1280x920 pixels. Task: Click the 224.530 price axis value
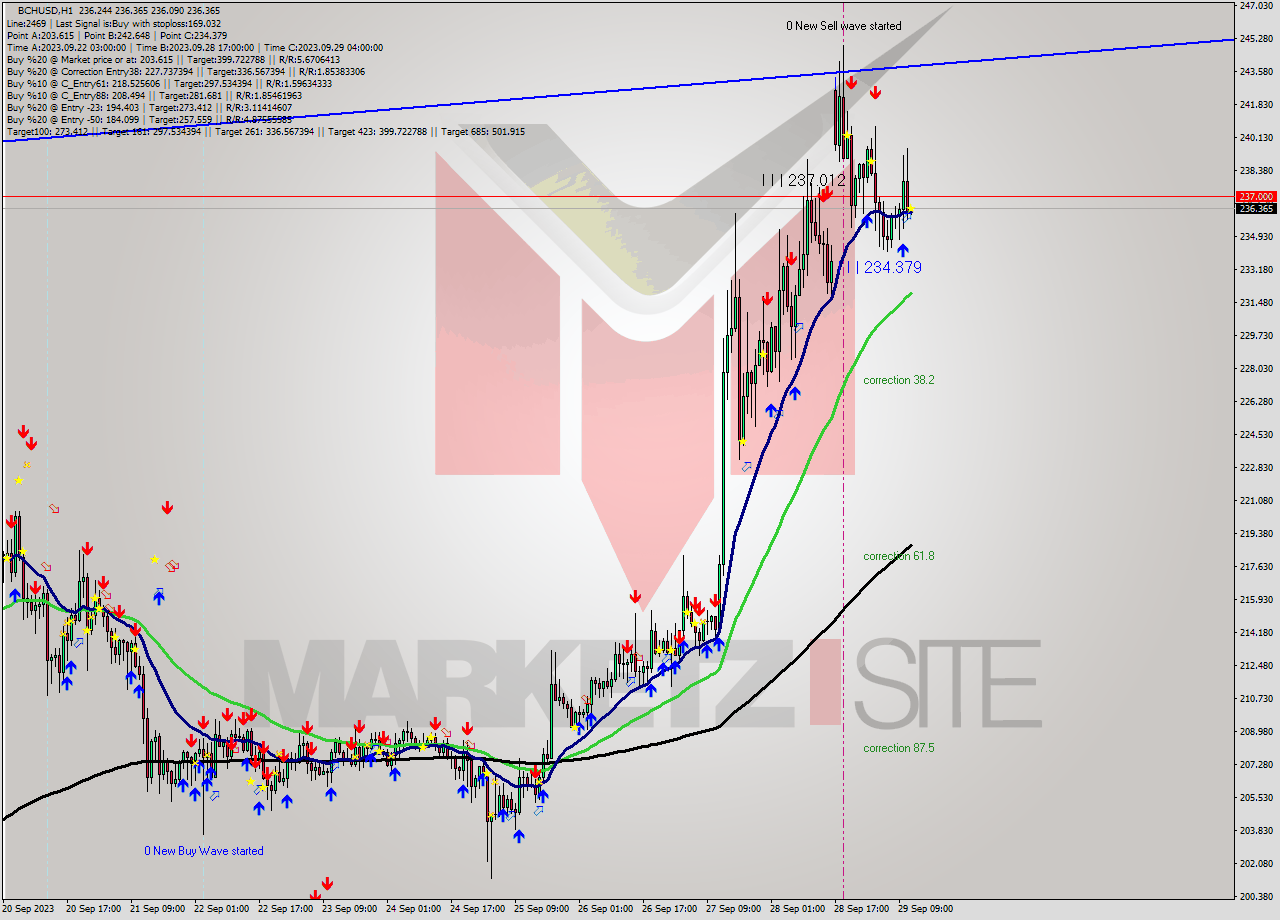(1255, 435)
